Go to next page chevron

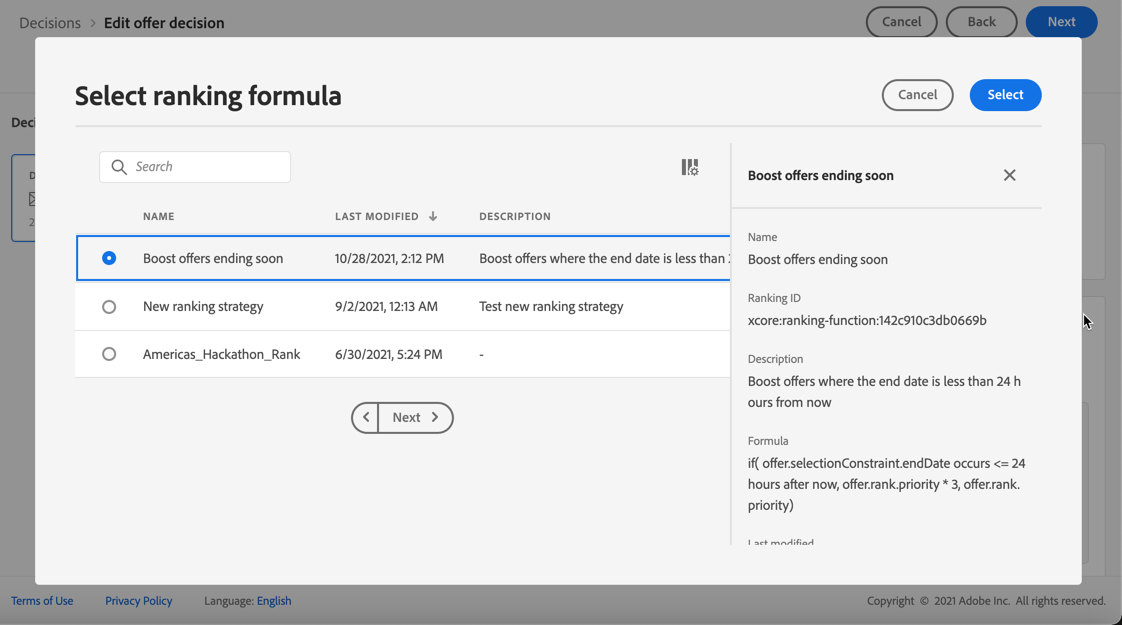coord(435,417)
